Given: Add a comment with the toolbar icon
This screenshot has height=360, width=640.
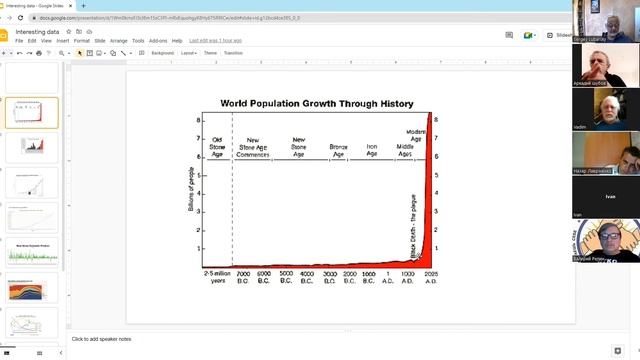Looking at the screenshot, I should tap(142, 53).
